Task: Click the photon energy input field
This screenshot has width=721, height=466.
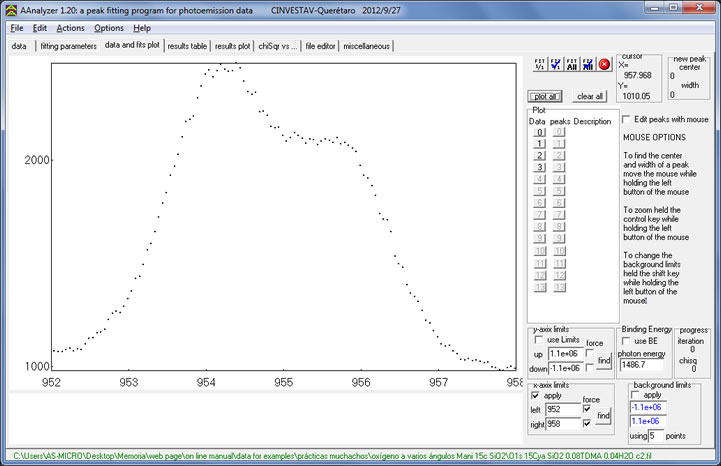Action: pos(643,366)
